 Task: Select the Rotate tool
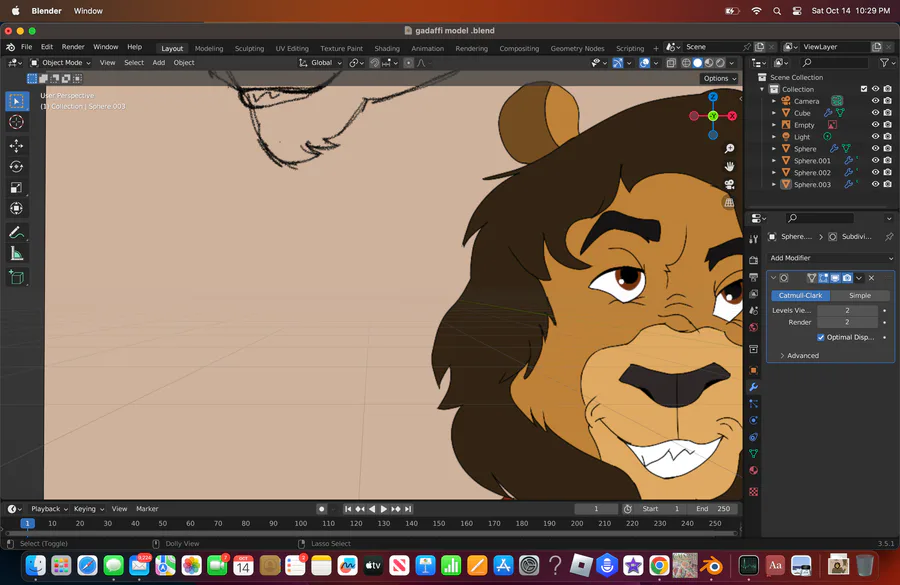(x=16, y=166)
